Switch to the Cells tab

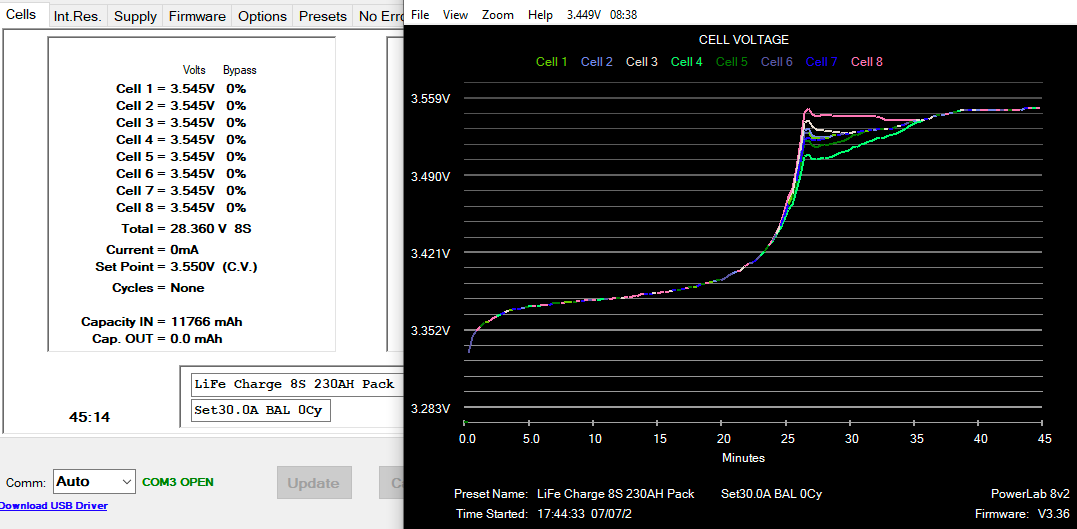click(x=21, y=14)
